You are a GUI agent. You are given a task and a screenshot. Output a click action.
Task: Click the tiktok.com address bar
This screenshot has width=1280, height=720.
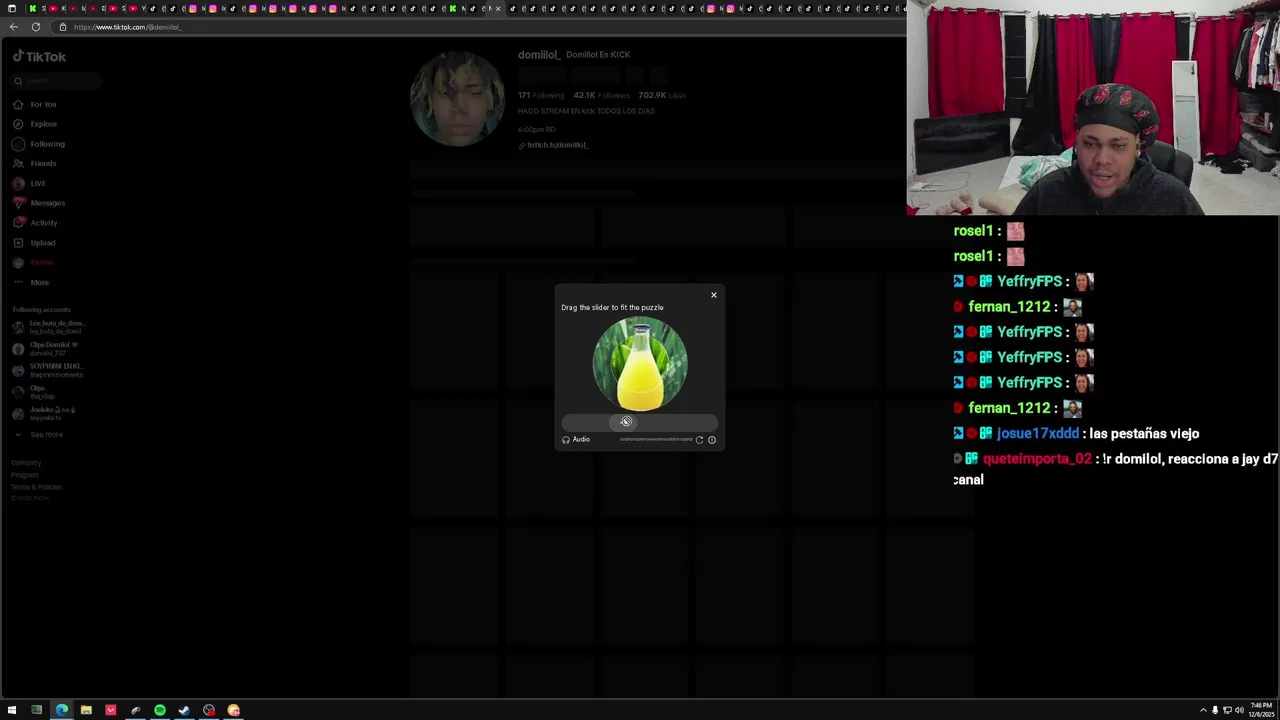click(x=480, y=27)
